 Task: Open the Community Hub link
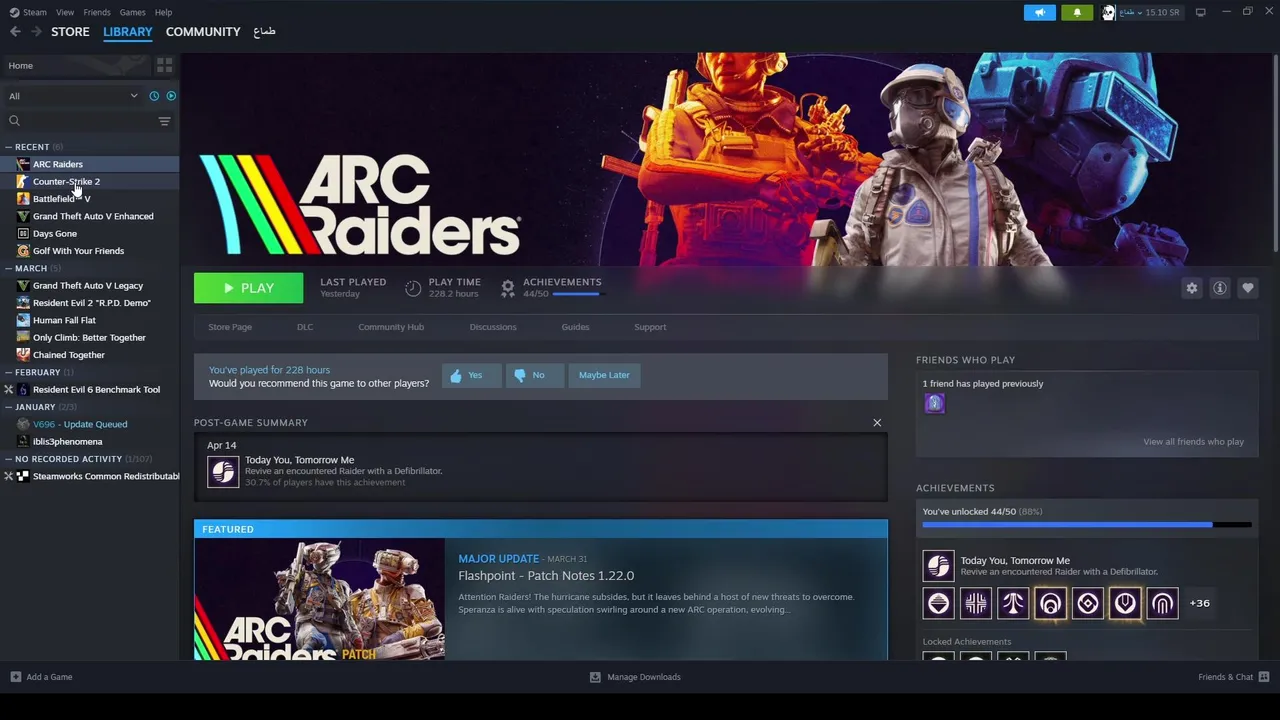tap(391, 327)
